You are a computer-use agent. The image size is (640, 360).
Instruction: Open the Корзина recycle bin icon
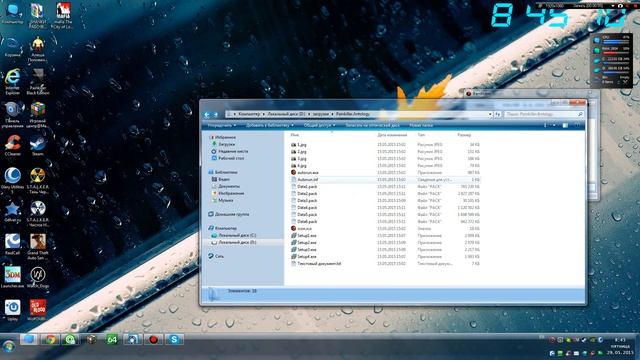pyautogui.click(x=12, y=47)
